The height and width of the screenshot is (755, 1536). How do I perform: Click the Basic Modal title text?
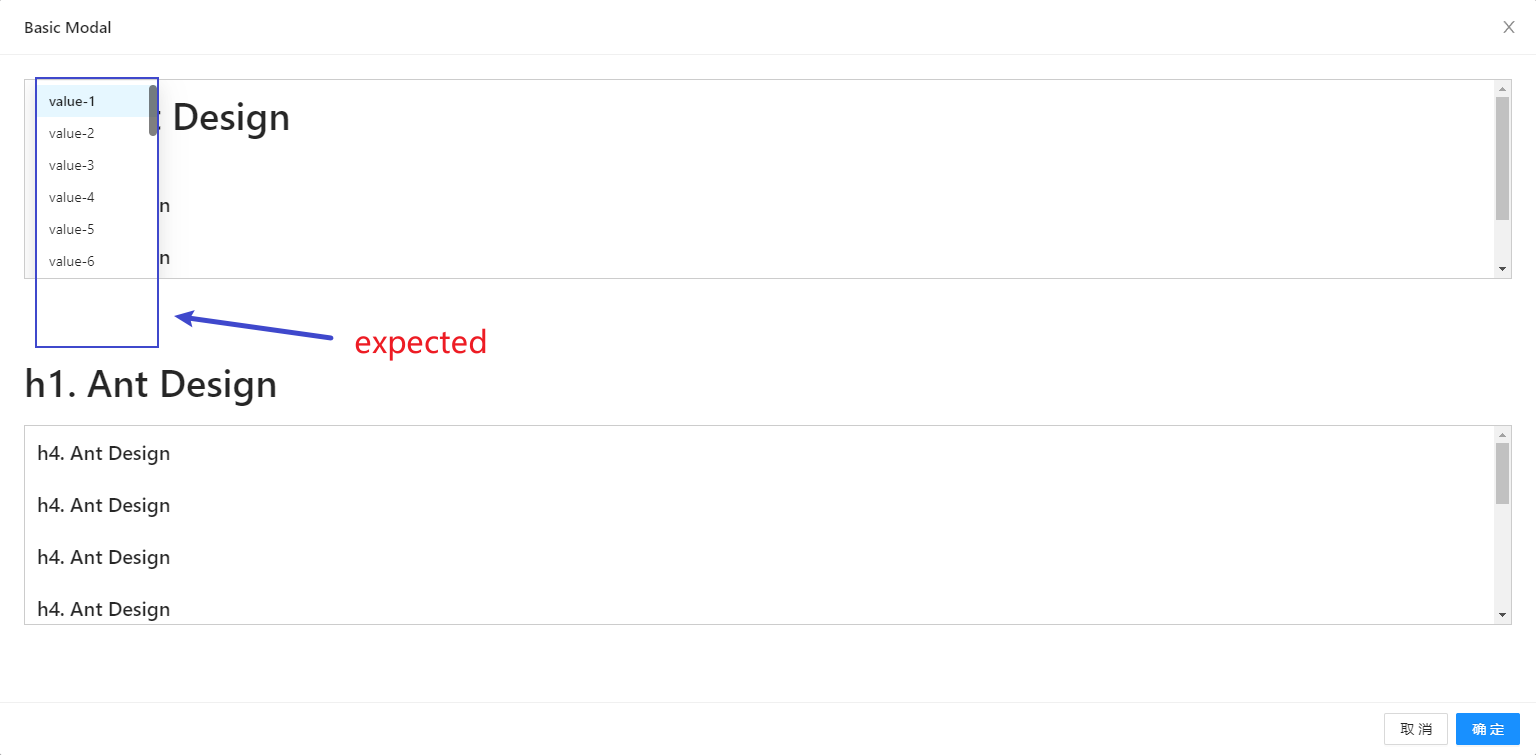[67, 27]
